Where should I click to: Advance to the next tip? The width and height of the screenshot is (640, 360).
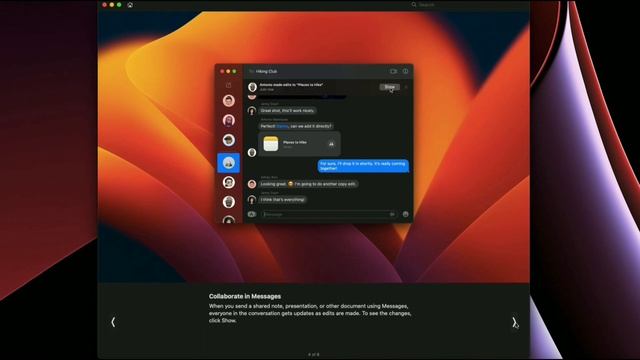(514, 322)
